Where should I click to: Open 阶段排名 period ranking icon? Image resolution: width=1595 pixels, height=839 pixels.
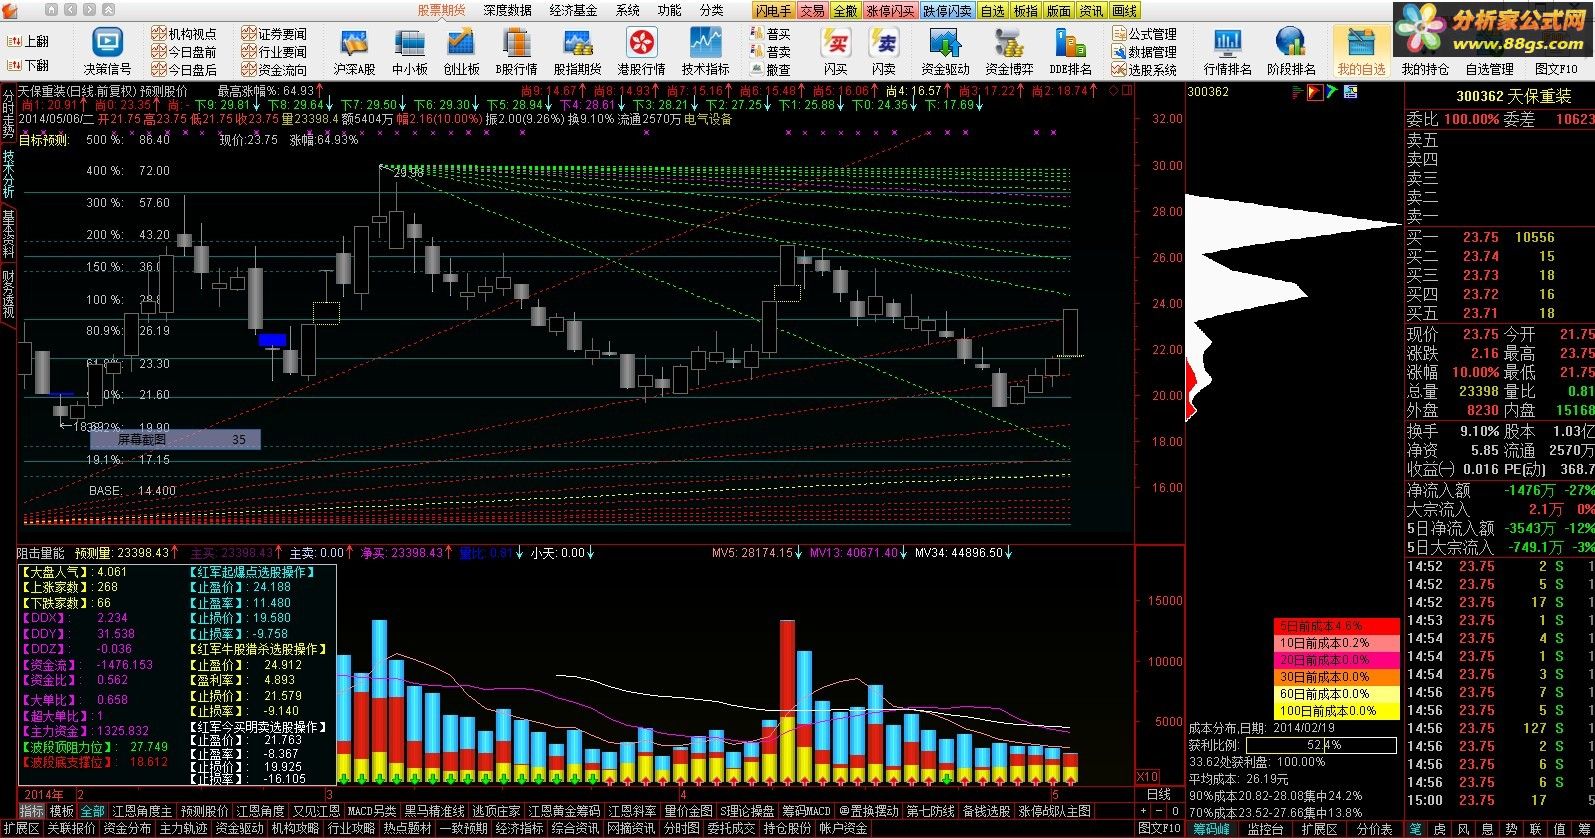(x=1291, y=50)
